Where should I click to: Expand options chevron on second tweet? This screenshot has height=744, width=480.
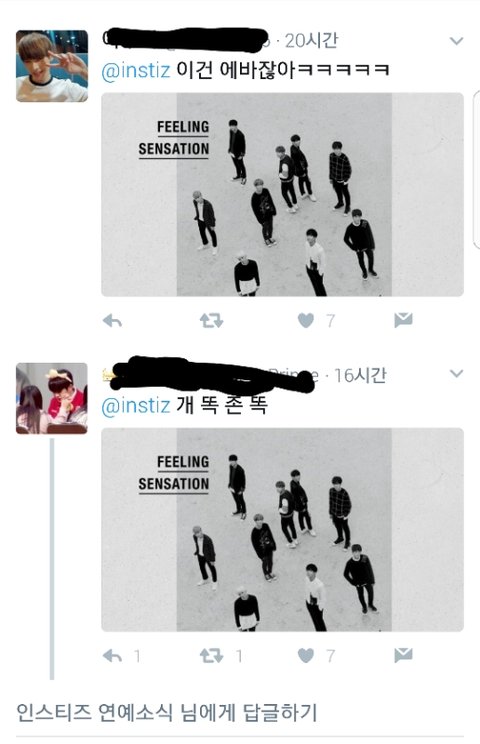tap(456, 374)
